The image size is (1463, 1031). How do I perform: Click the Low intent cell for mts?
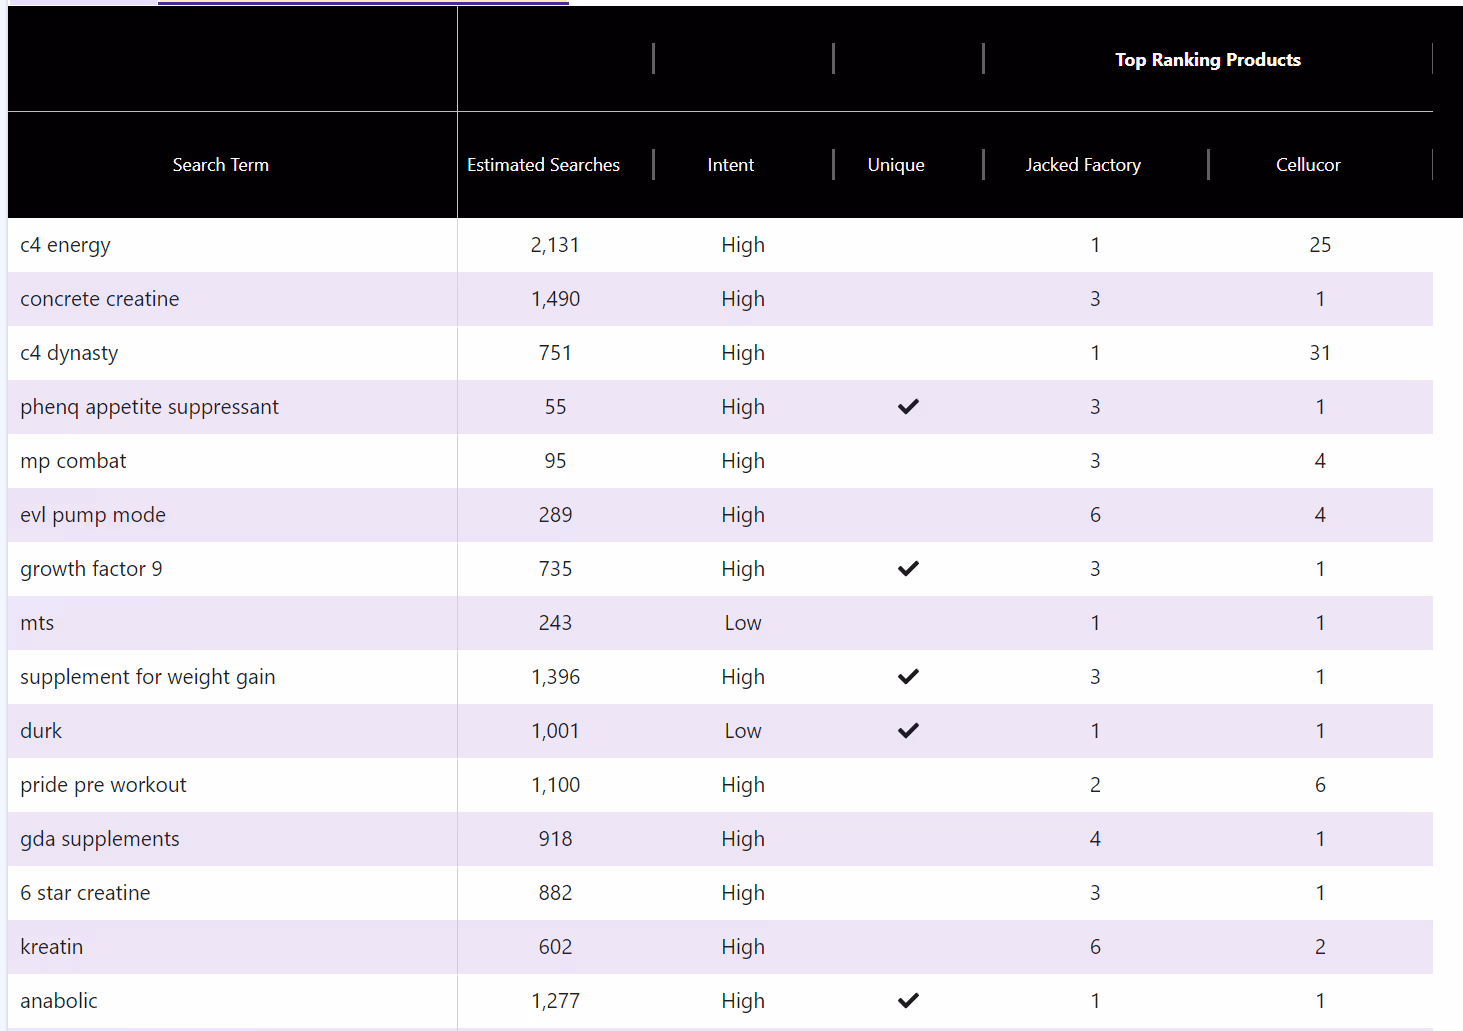pos(743,623)
